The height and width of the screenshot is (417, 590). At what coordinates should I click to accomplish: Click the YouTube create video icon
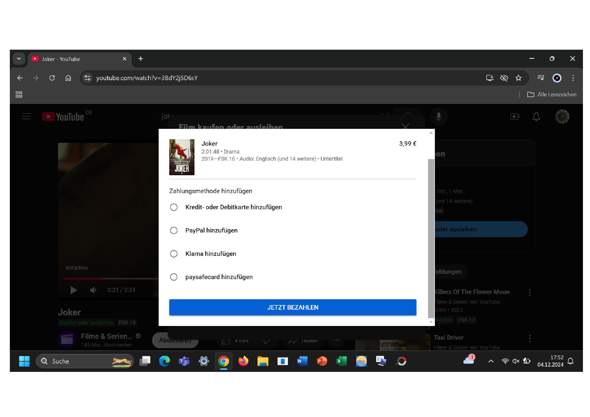click(514, 117)
